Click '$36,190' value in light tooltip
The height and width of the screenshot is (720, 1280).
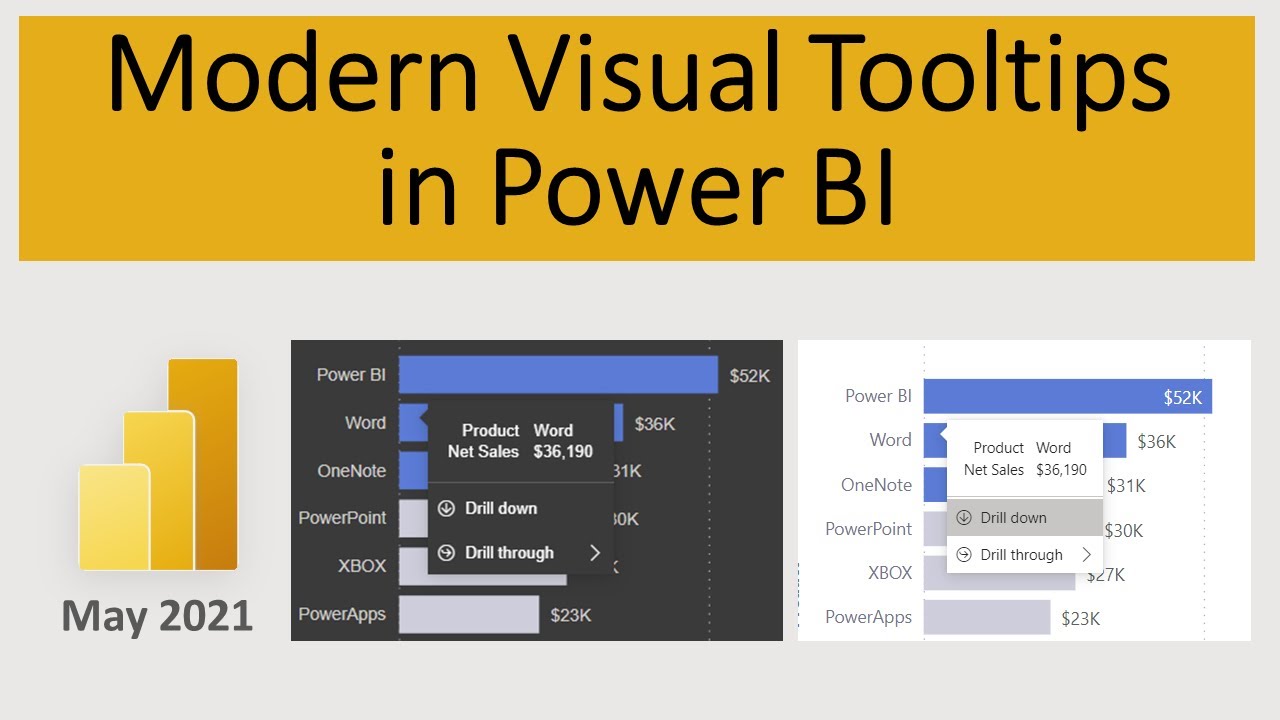click(1061, 470)
